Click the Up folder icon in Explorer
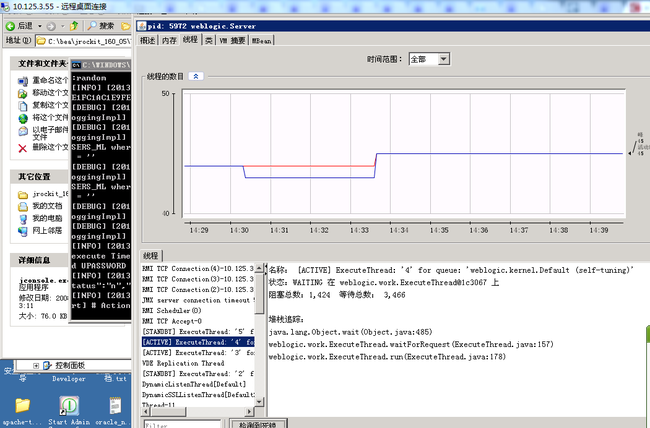Viewport: 650px width, 428px height. [74, 26]
